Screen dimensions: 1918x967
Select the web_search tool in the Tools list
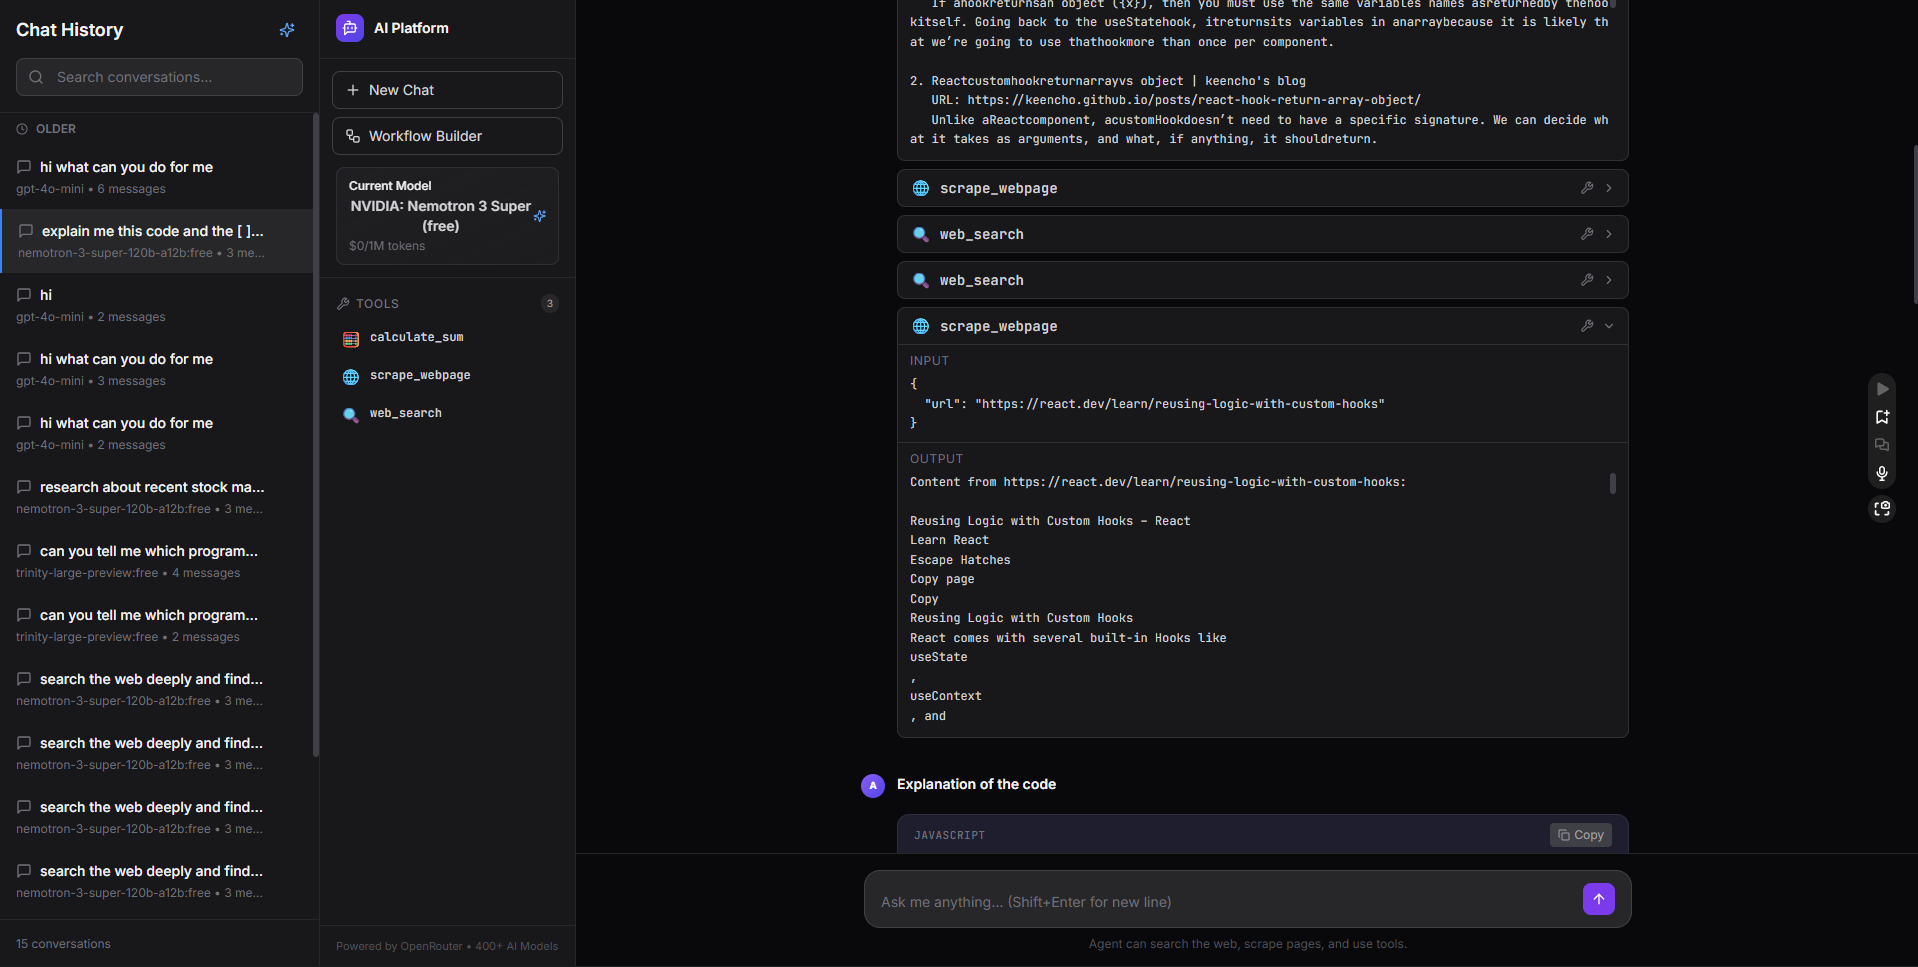[405, 414]
